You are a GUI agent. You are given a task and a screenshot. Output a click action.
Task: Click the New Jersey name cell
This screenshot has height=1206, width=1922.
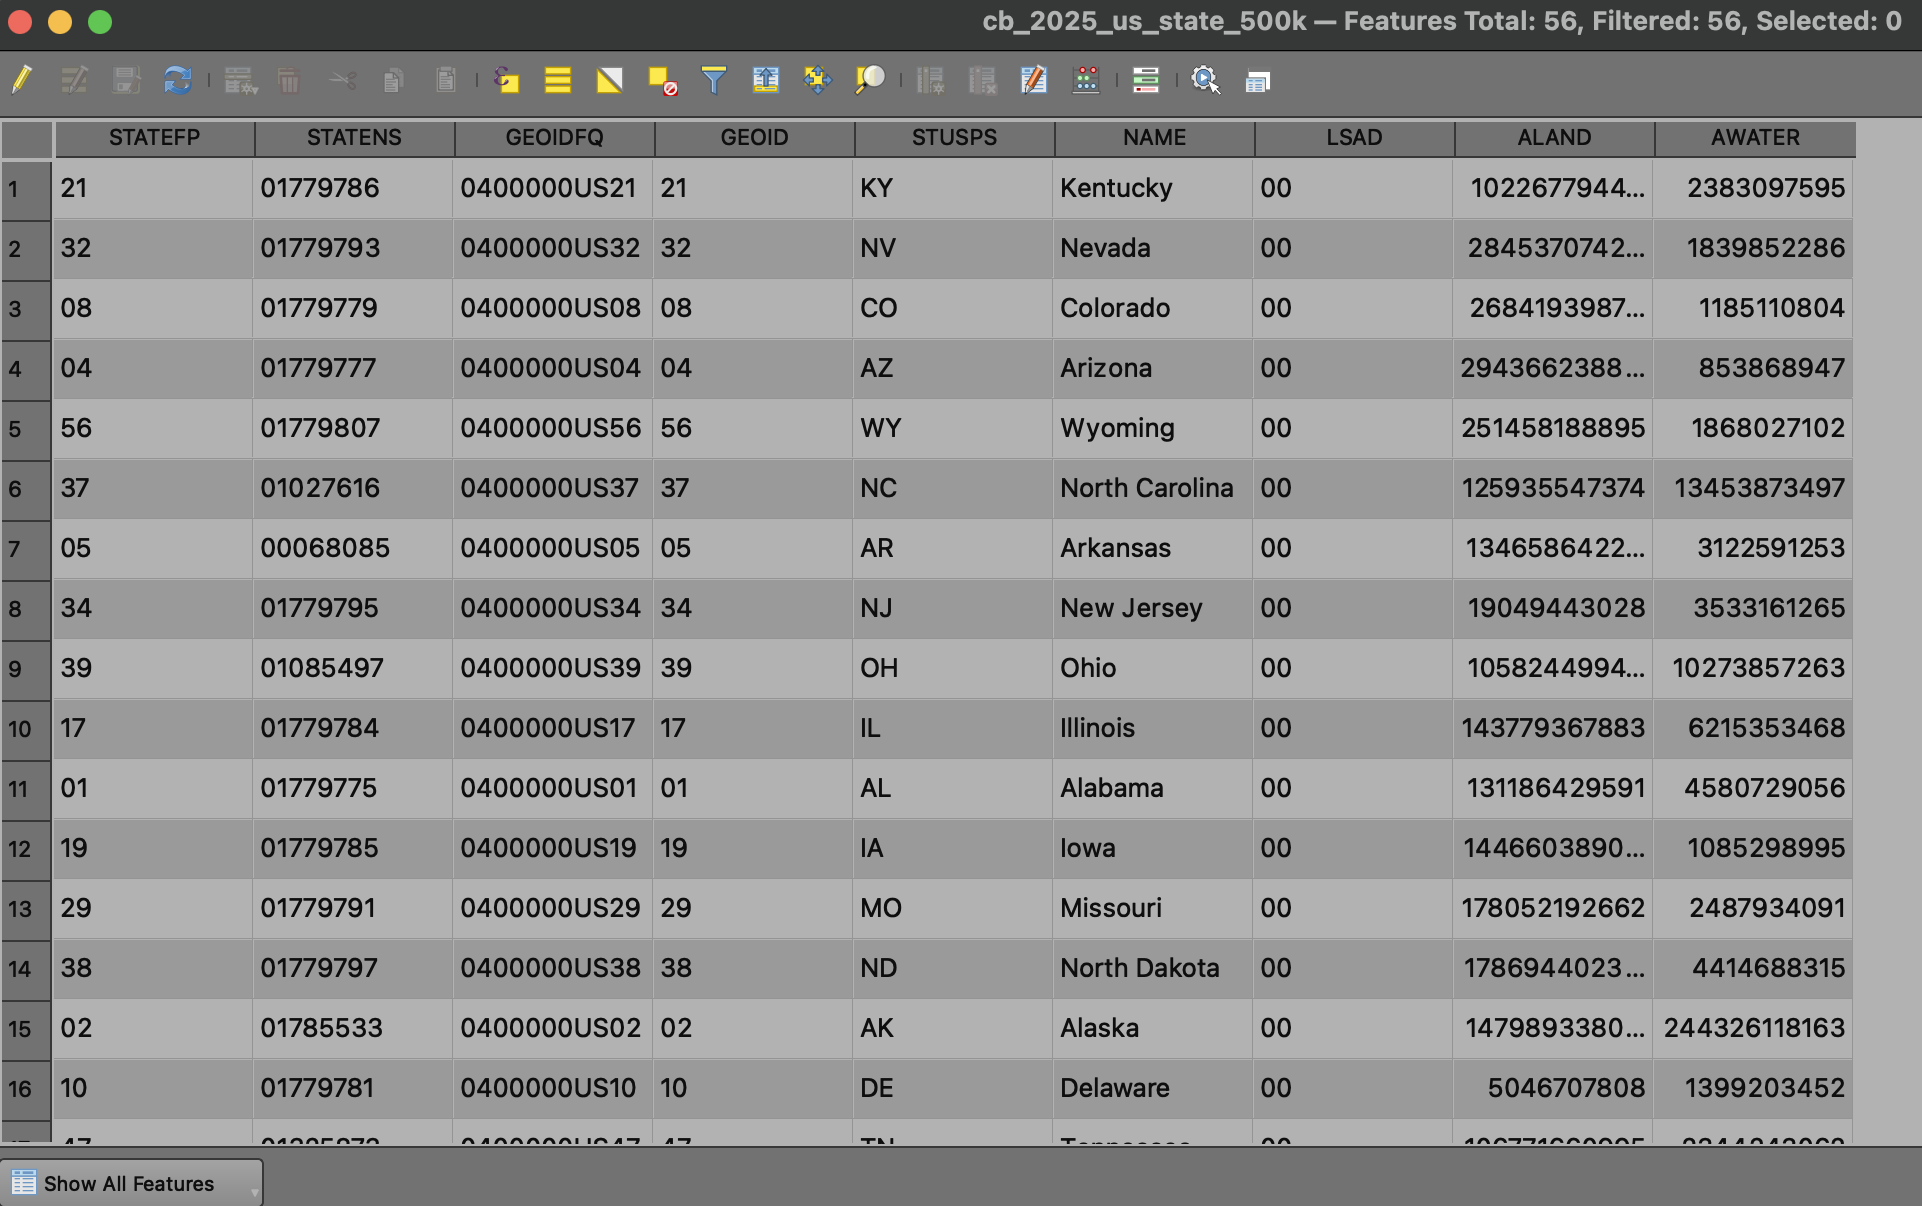click(x=1153, y=608)
